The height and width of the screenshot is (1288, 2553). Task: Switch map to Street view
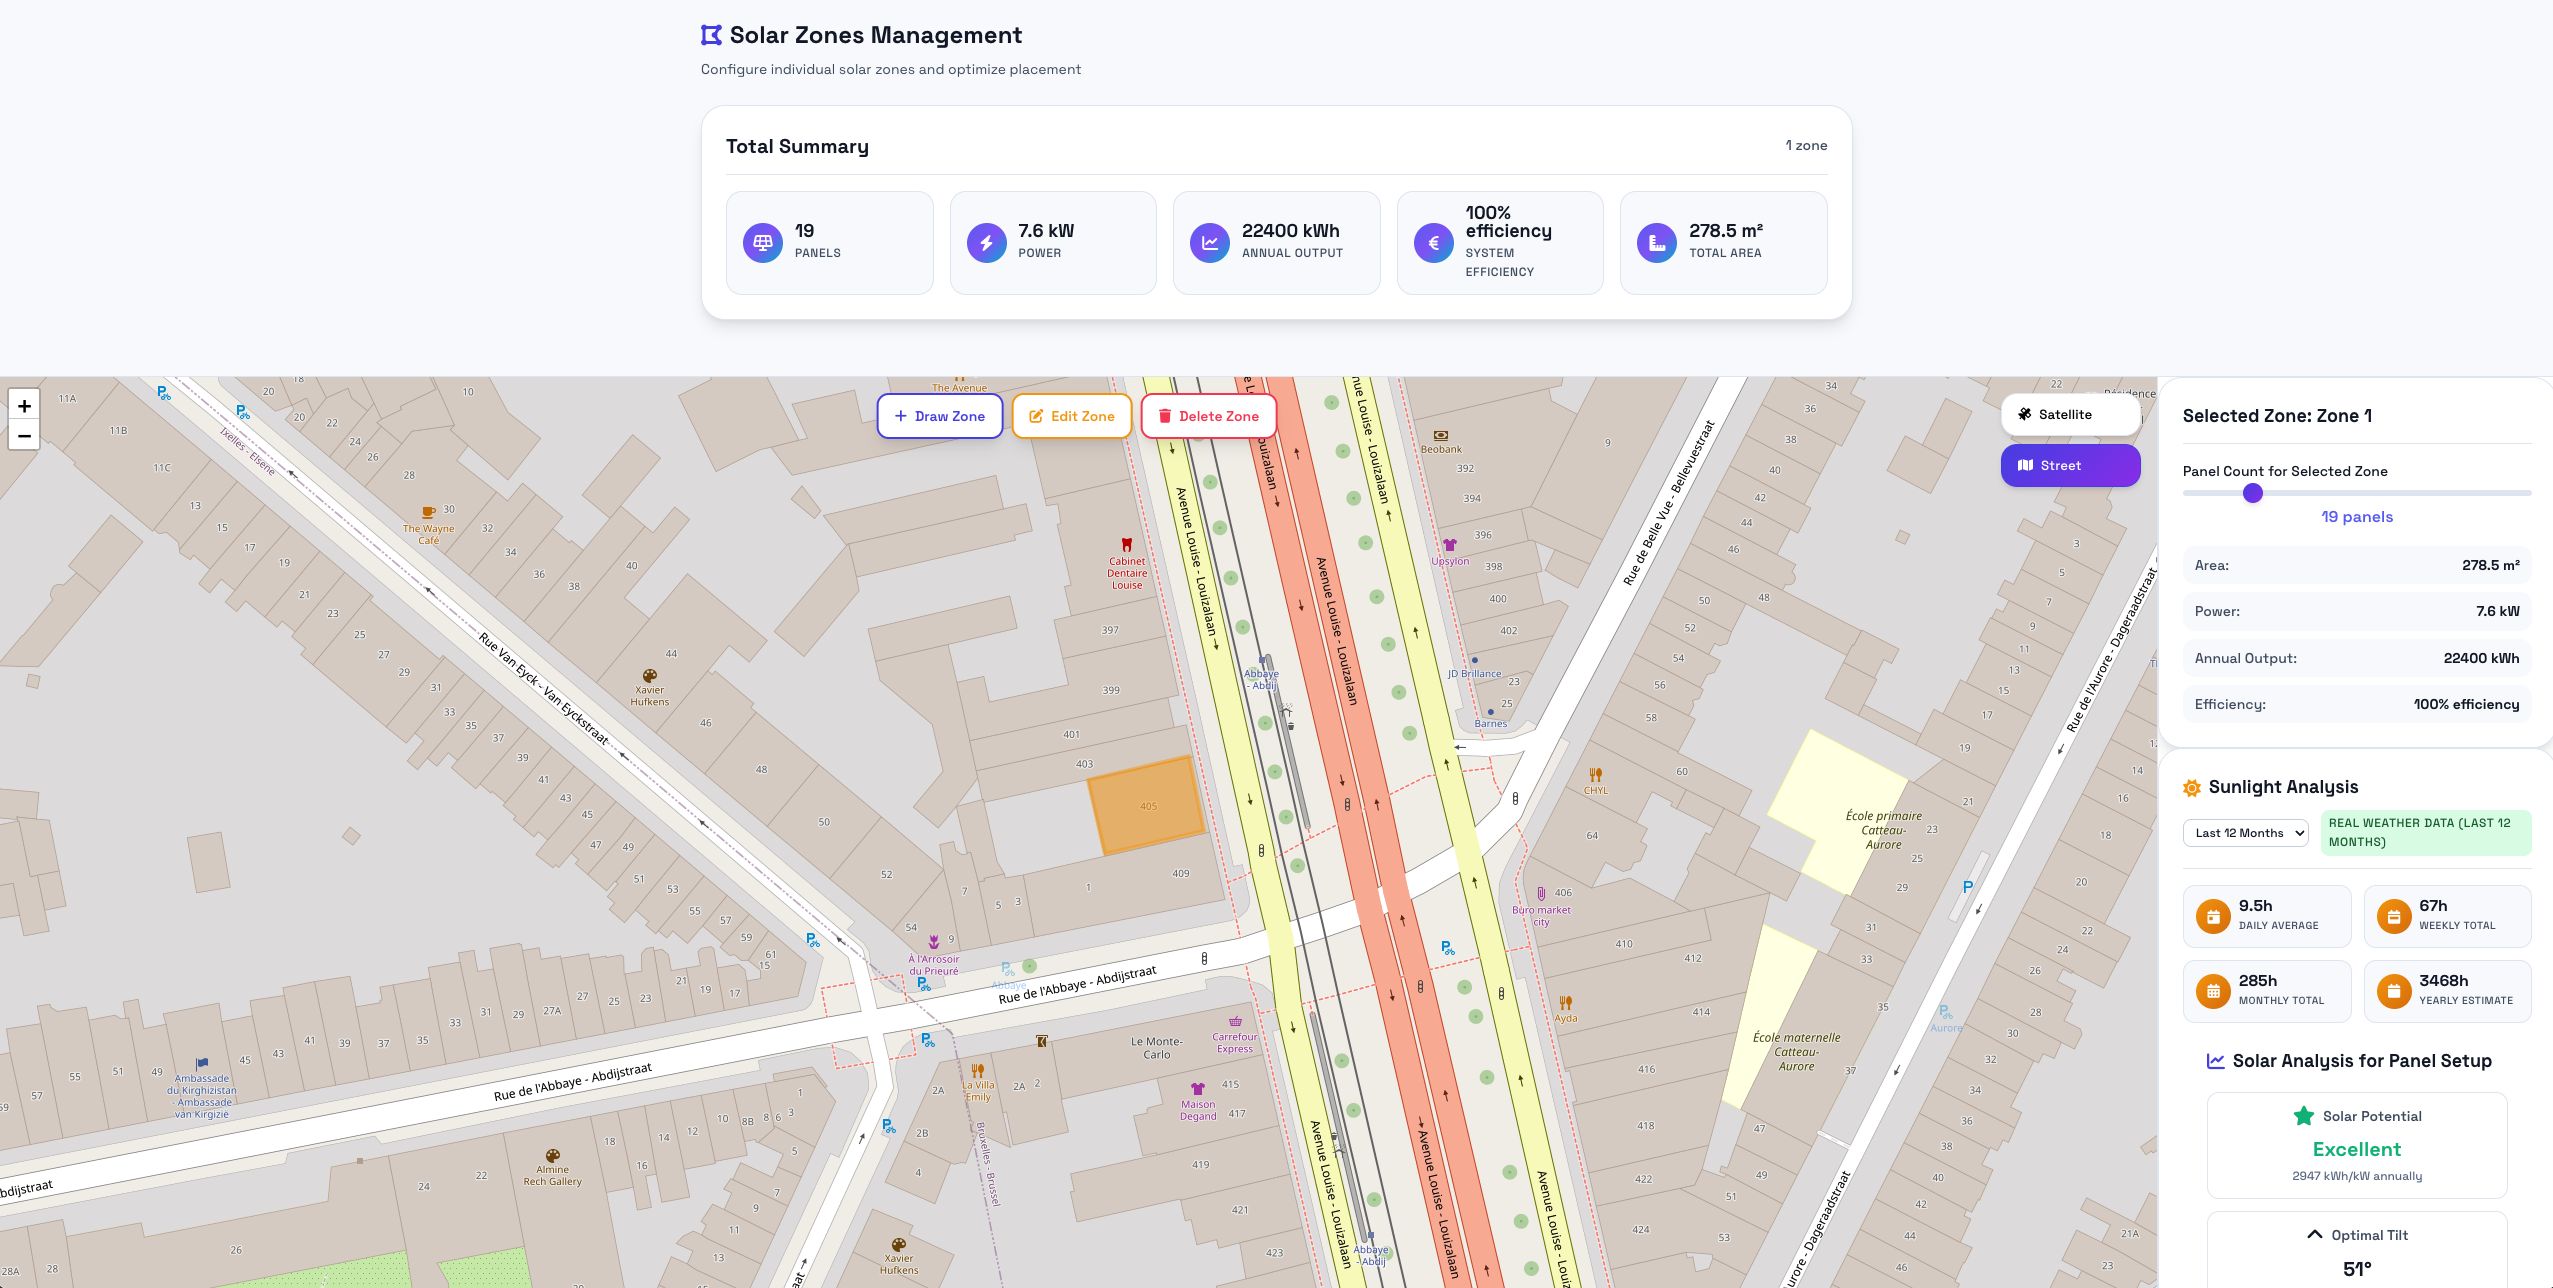point(2070,466)
